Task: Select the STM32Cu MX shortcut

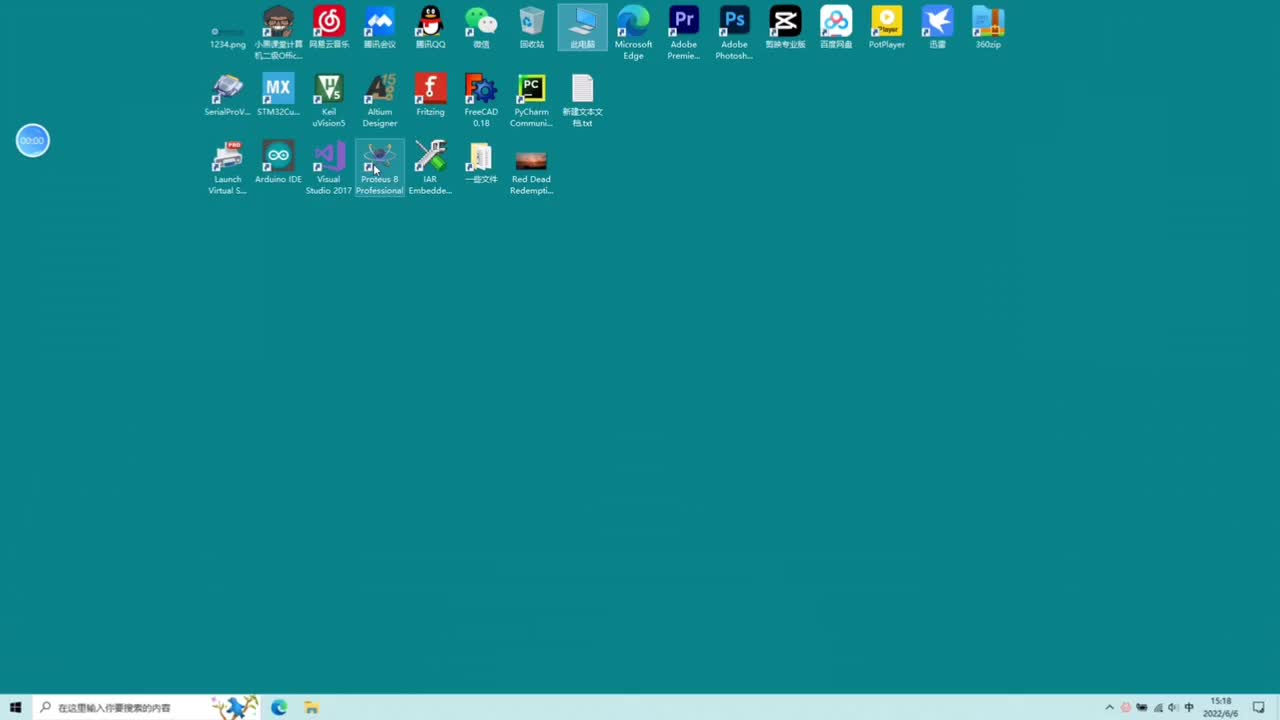Action: coord(278,95)
